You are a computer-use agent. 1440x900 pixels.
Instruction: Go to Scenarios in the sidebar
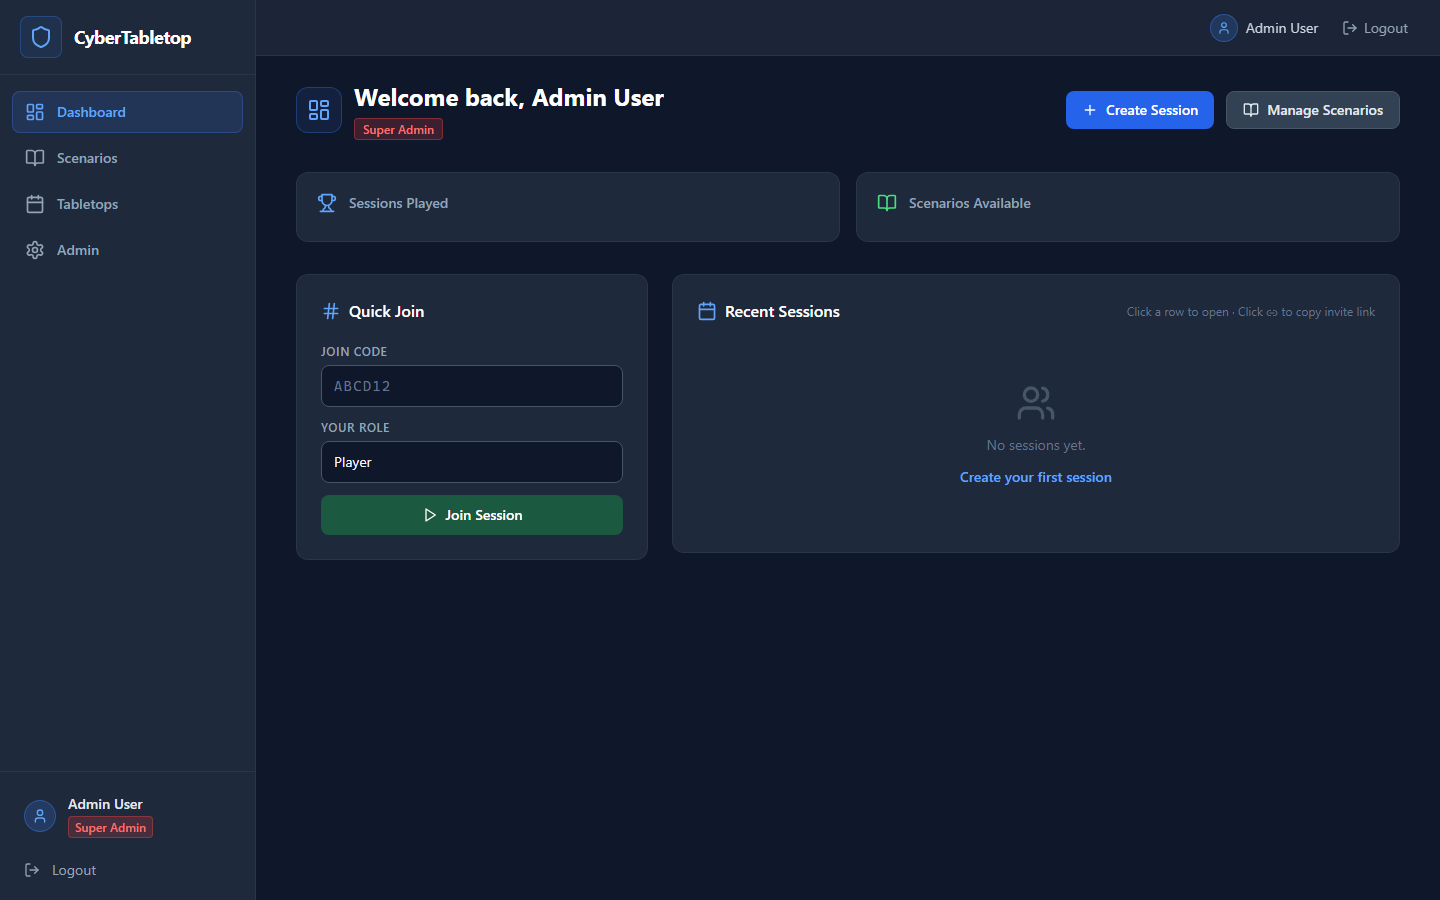127,158
